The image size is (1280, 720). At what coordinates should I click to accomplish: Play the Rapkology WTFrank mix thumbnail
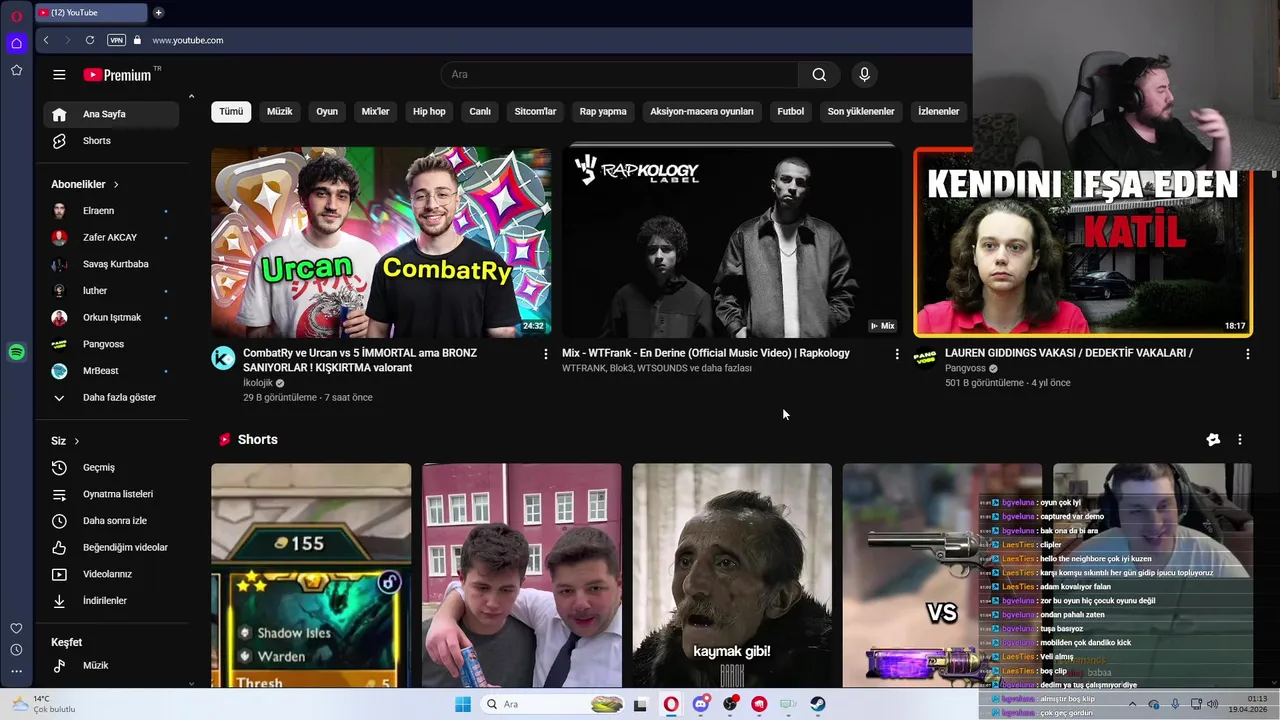(x=731, y=243)
